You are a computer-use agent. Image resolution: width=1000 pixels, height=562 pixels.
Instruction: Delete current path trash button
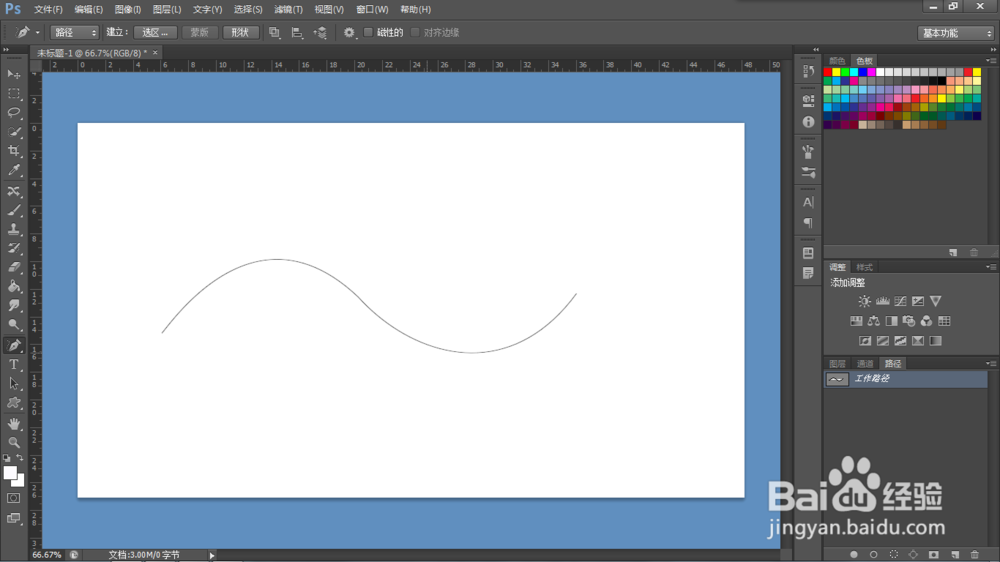click(x=974, y=554)
